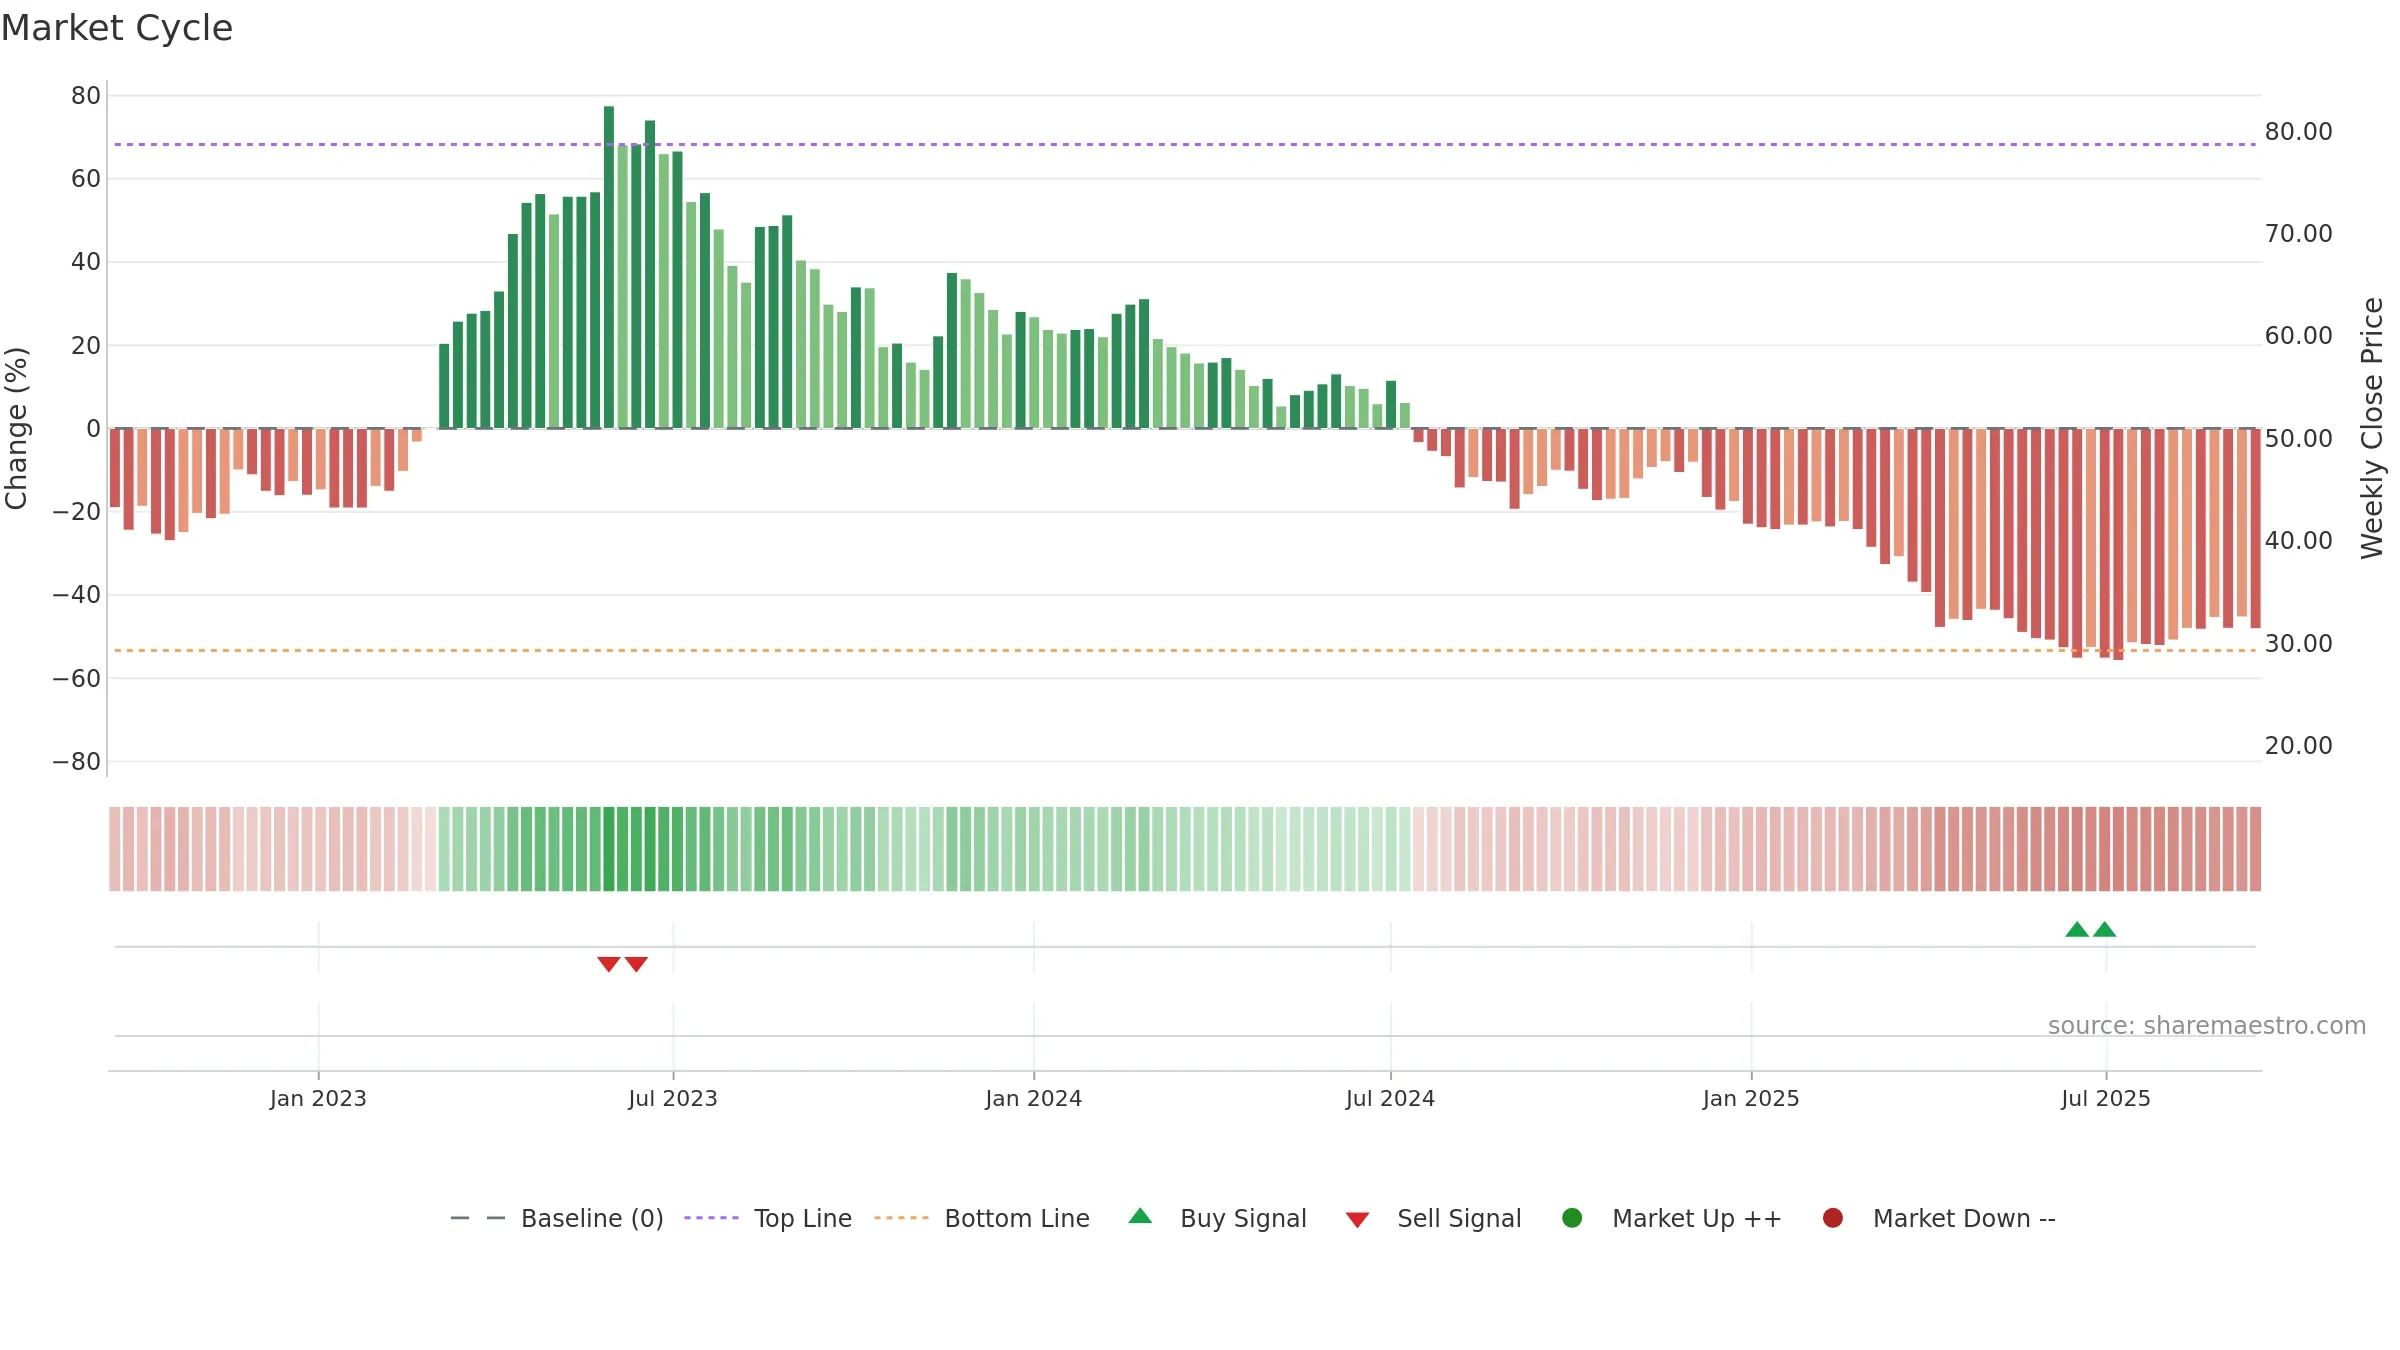Click the 50.00 price tick on right axis
The height and width of the screenshot is (1350, 2400).
(2298, 438)
